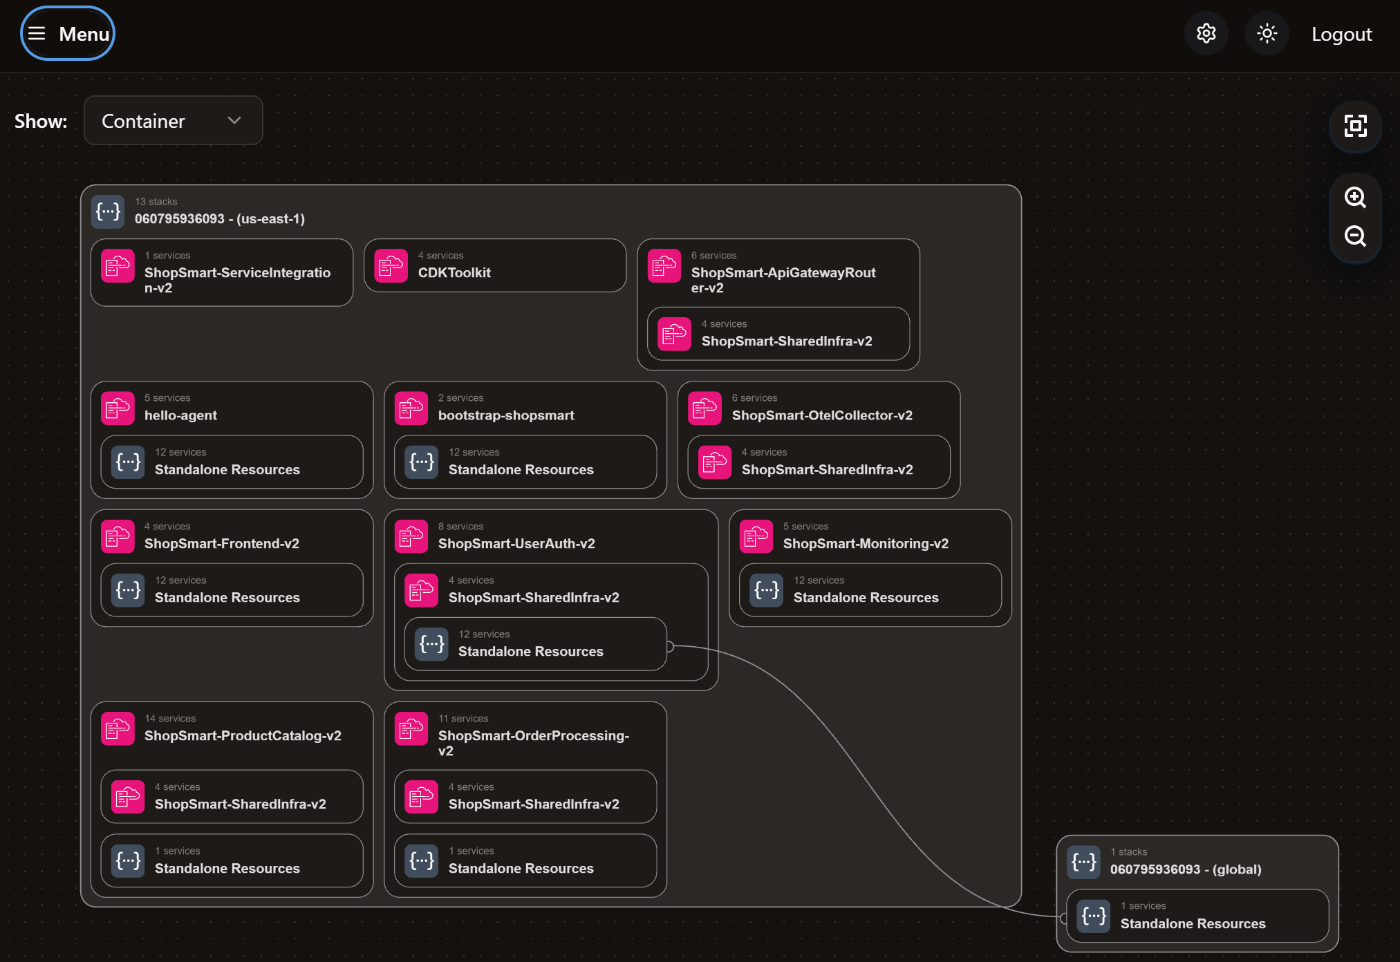Open ShopSmart-SharedInfra-v2 inside ApiGatewayRouter-v2

(x=779, y=334)
